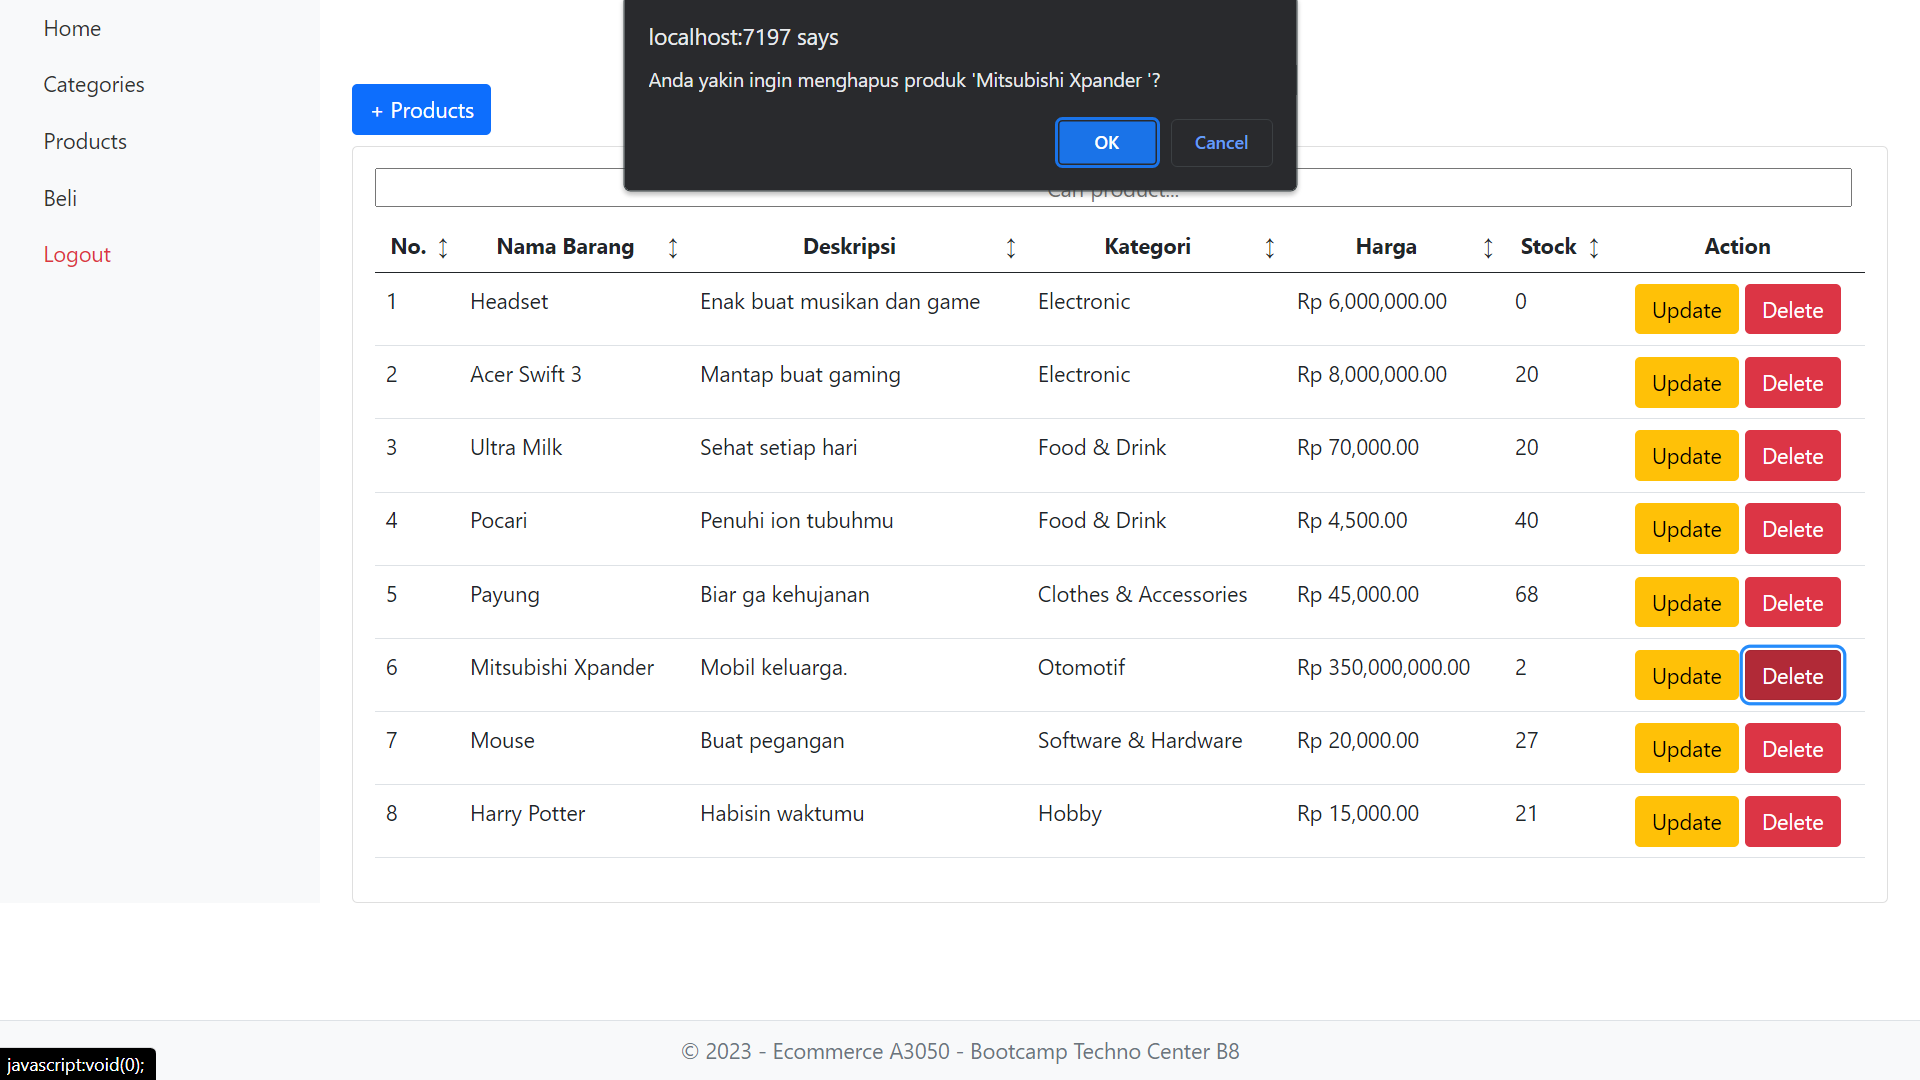
Task: Add new item with + Products button
Action: tap(421, 110)
